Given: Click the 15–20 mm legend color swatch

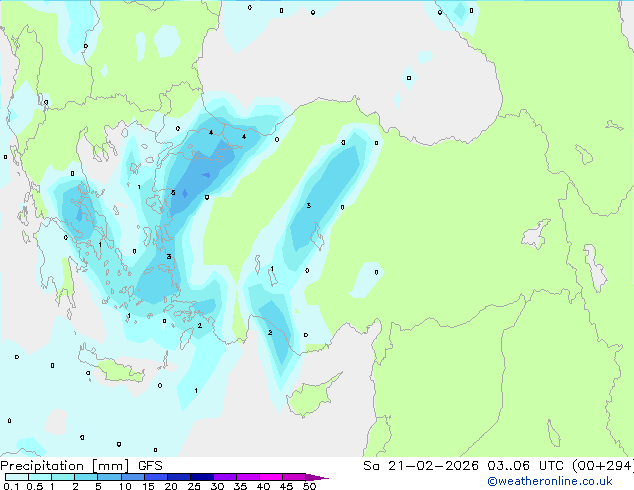Looking at the screenshot, I should (x=156, y=477).
